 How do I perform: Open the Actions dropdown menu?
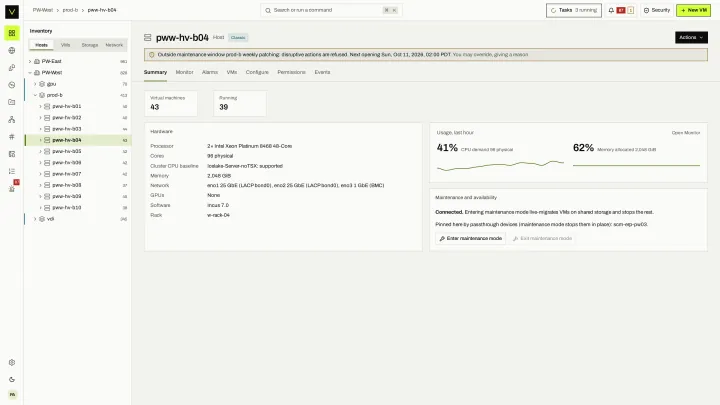click(x=691, y=37)
